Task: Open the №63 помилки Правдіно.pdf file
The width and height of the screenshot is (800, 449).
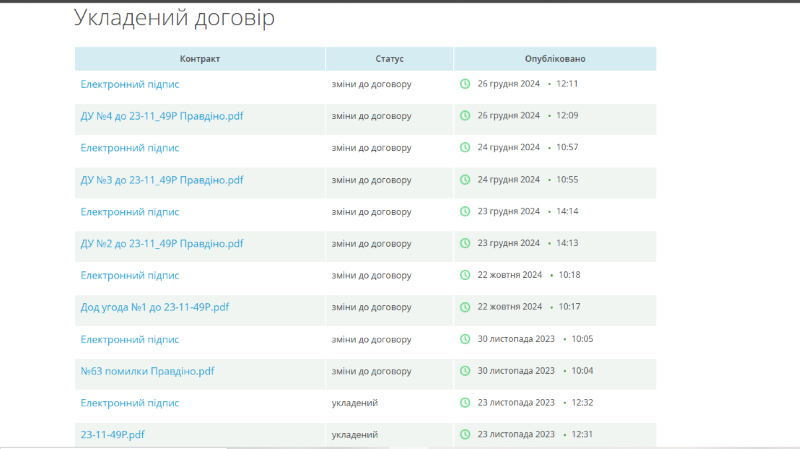Action: click(147, 371)
